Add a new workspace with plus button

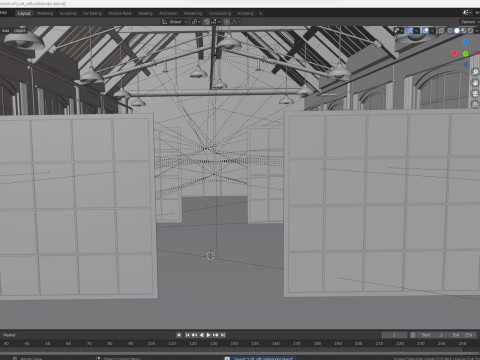pos(261,13)
